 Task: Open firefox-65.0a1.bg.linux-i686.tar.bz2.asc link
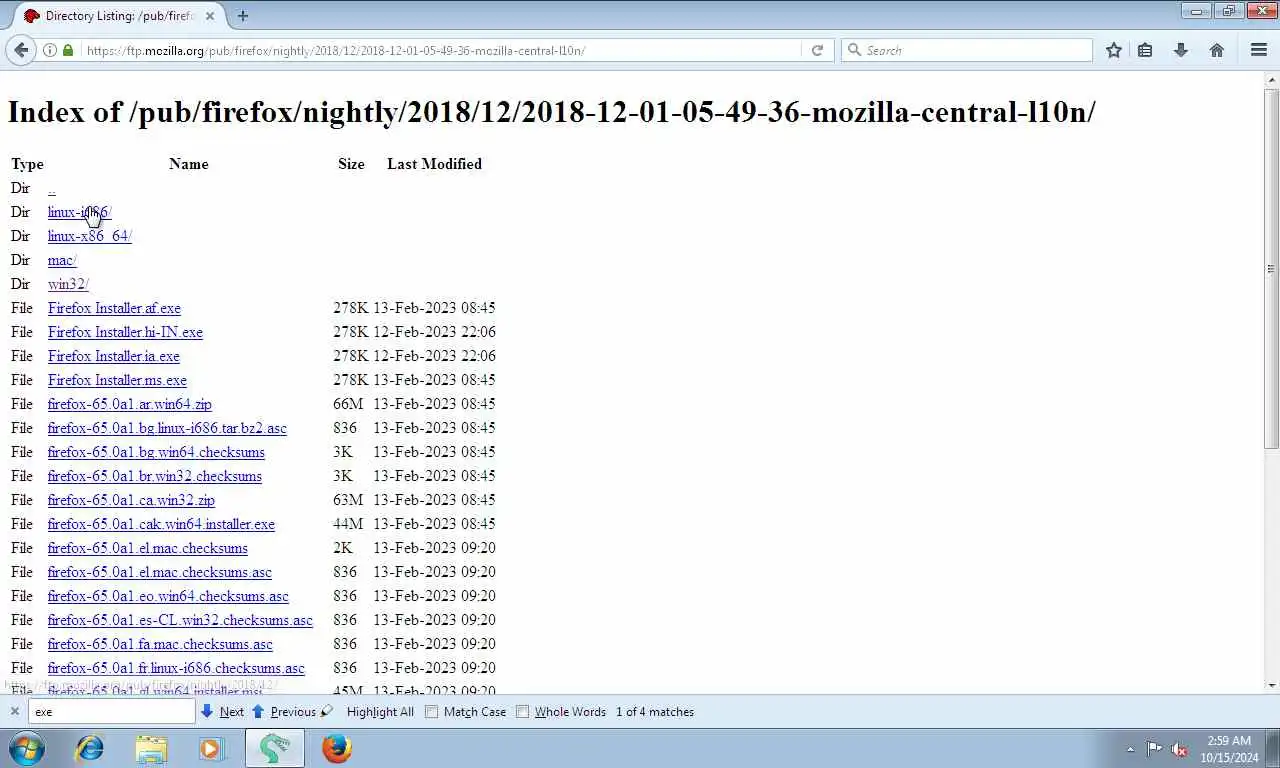(x=167, y=428)
